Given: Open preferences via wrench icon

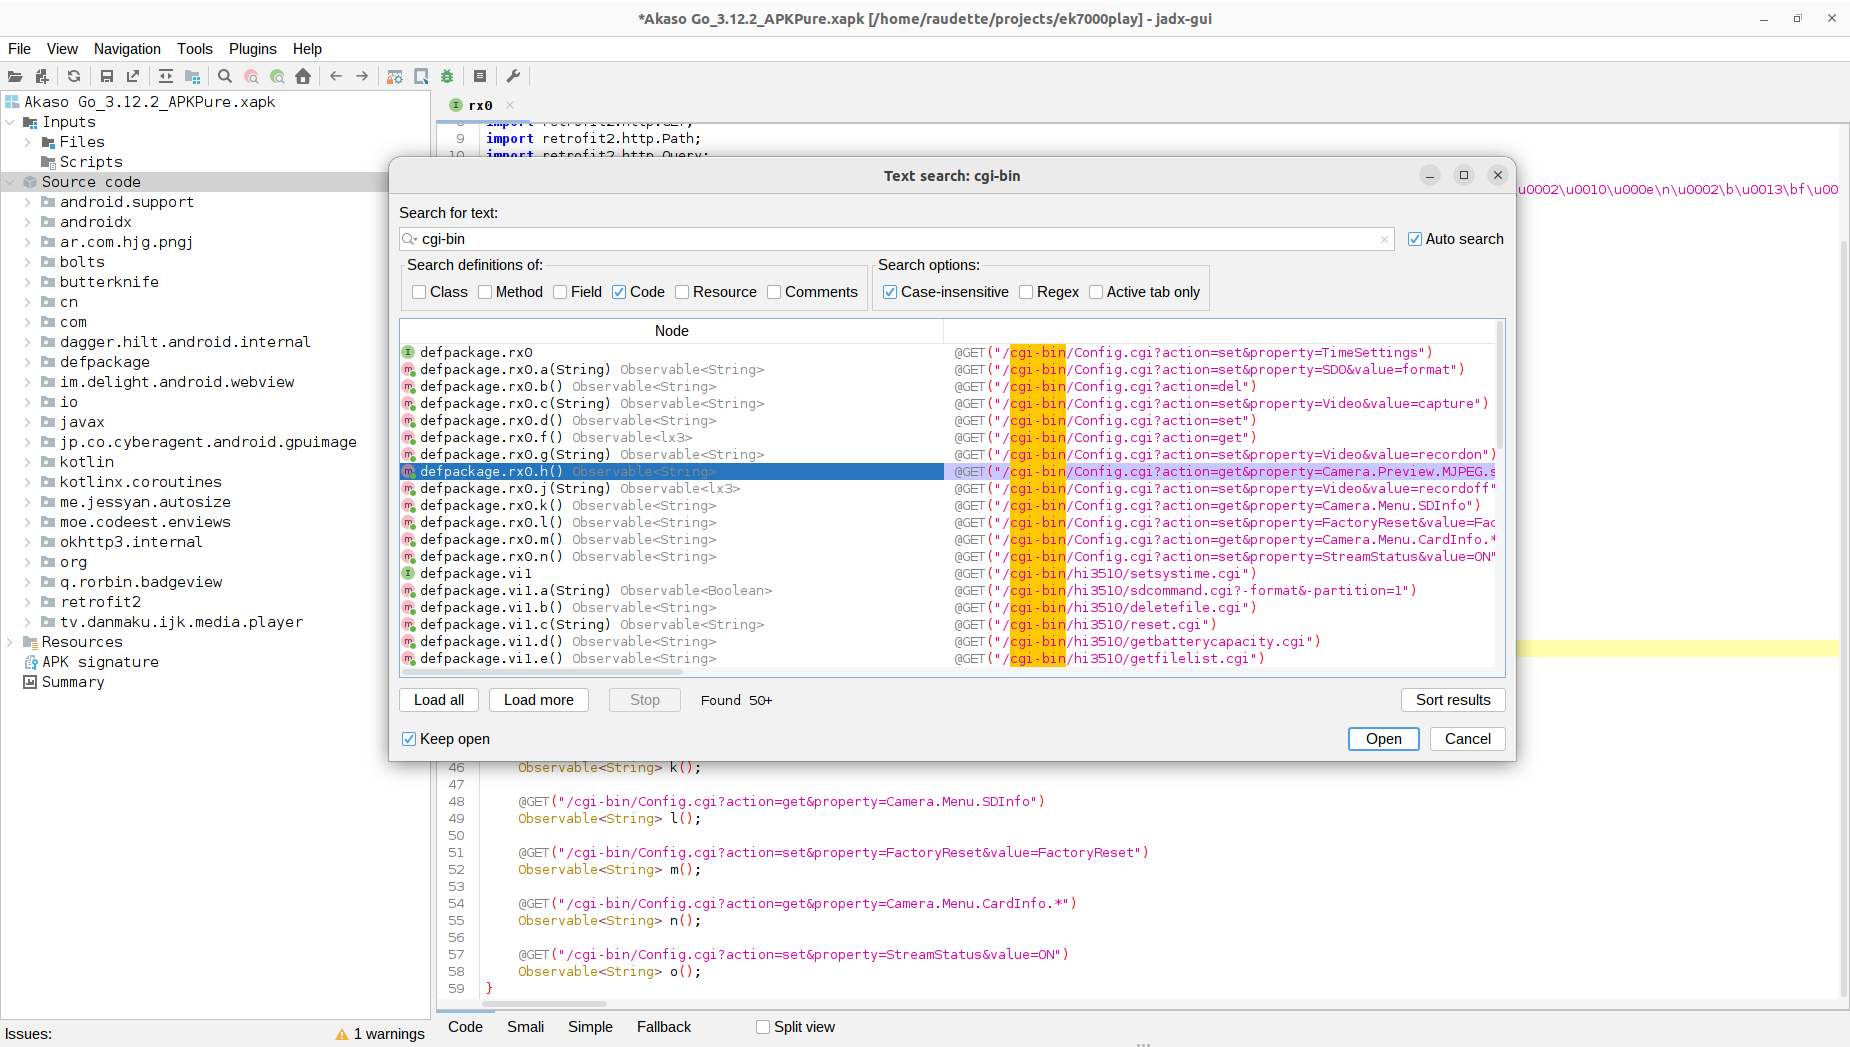Looking at the screenshot, I should pos(513,76).
